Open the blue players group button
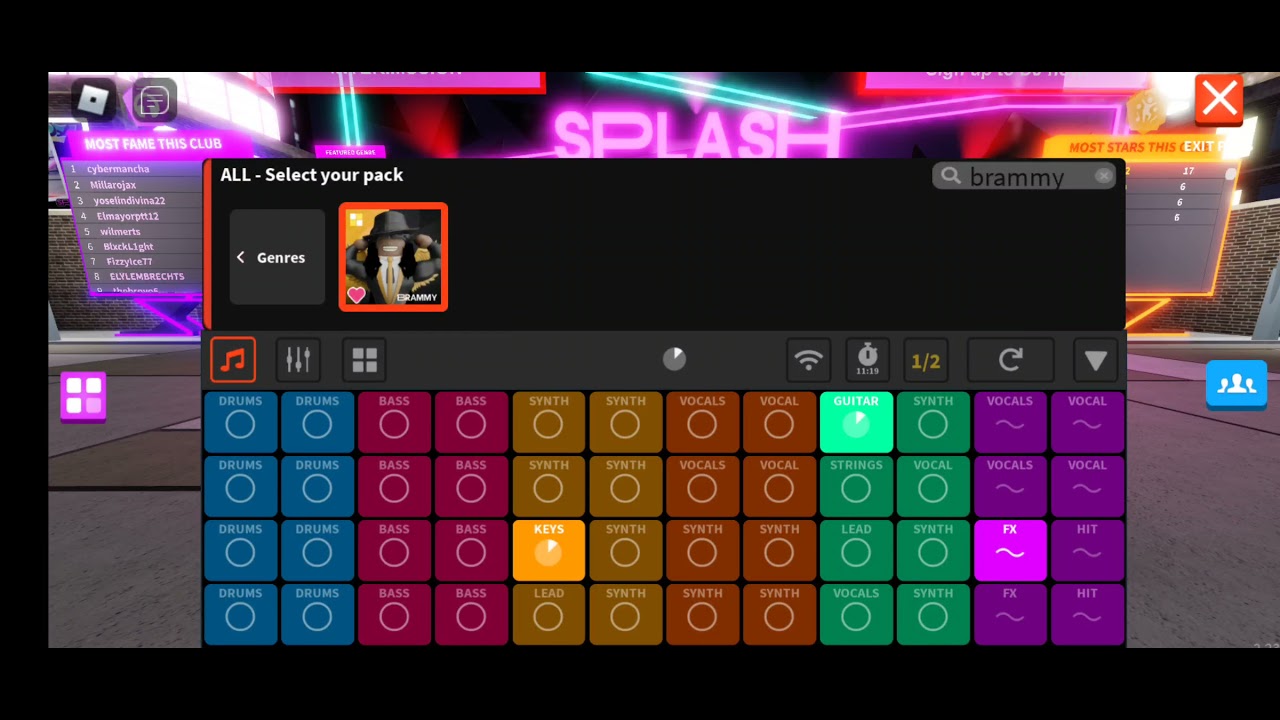Image resolution: width=1280 pixels, height=720 pixels. [1236, 384]
